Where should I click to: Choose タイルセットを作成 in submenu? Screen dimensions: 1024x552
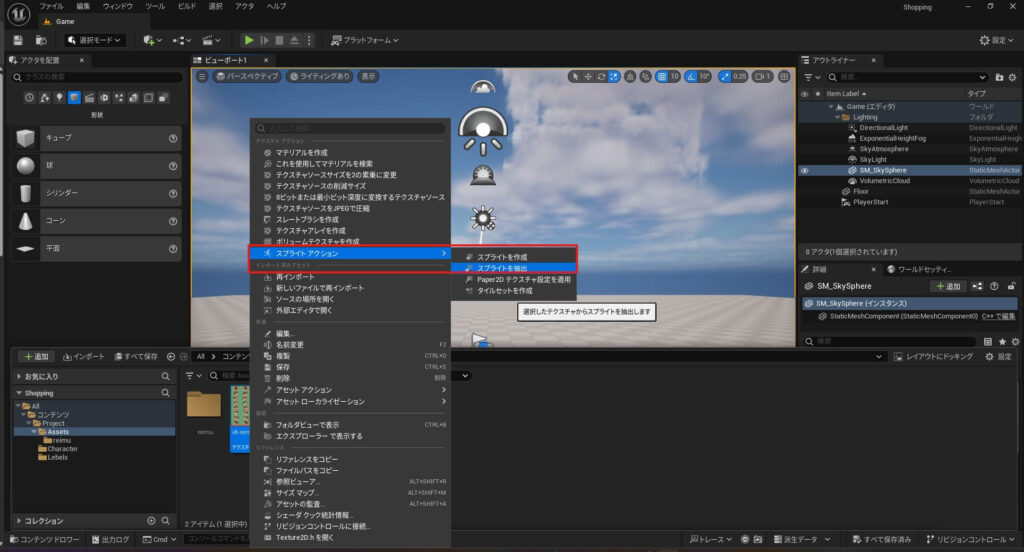click(x=504, y=291)
